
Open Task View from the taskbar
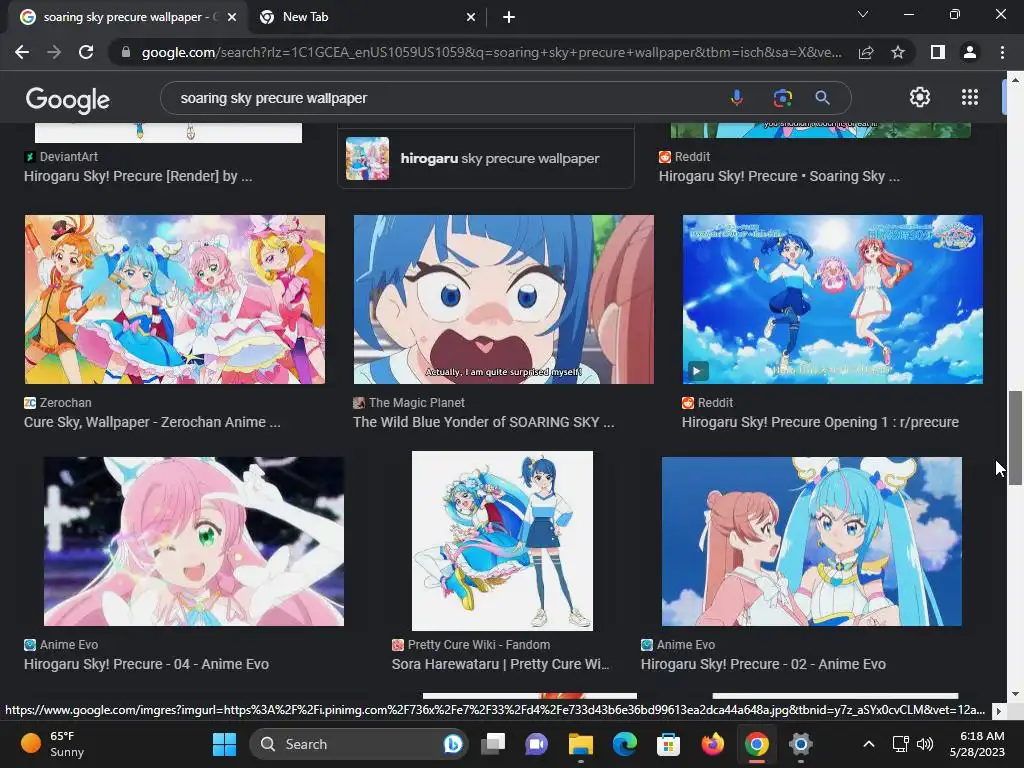tap(493, 744)
